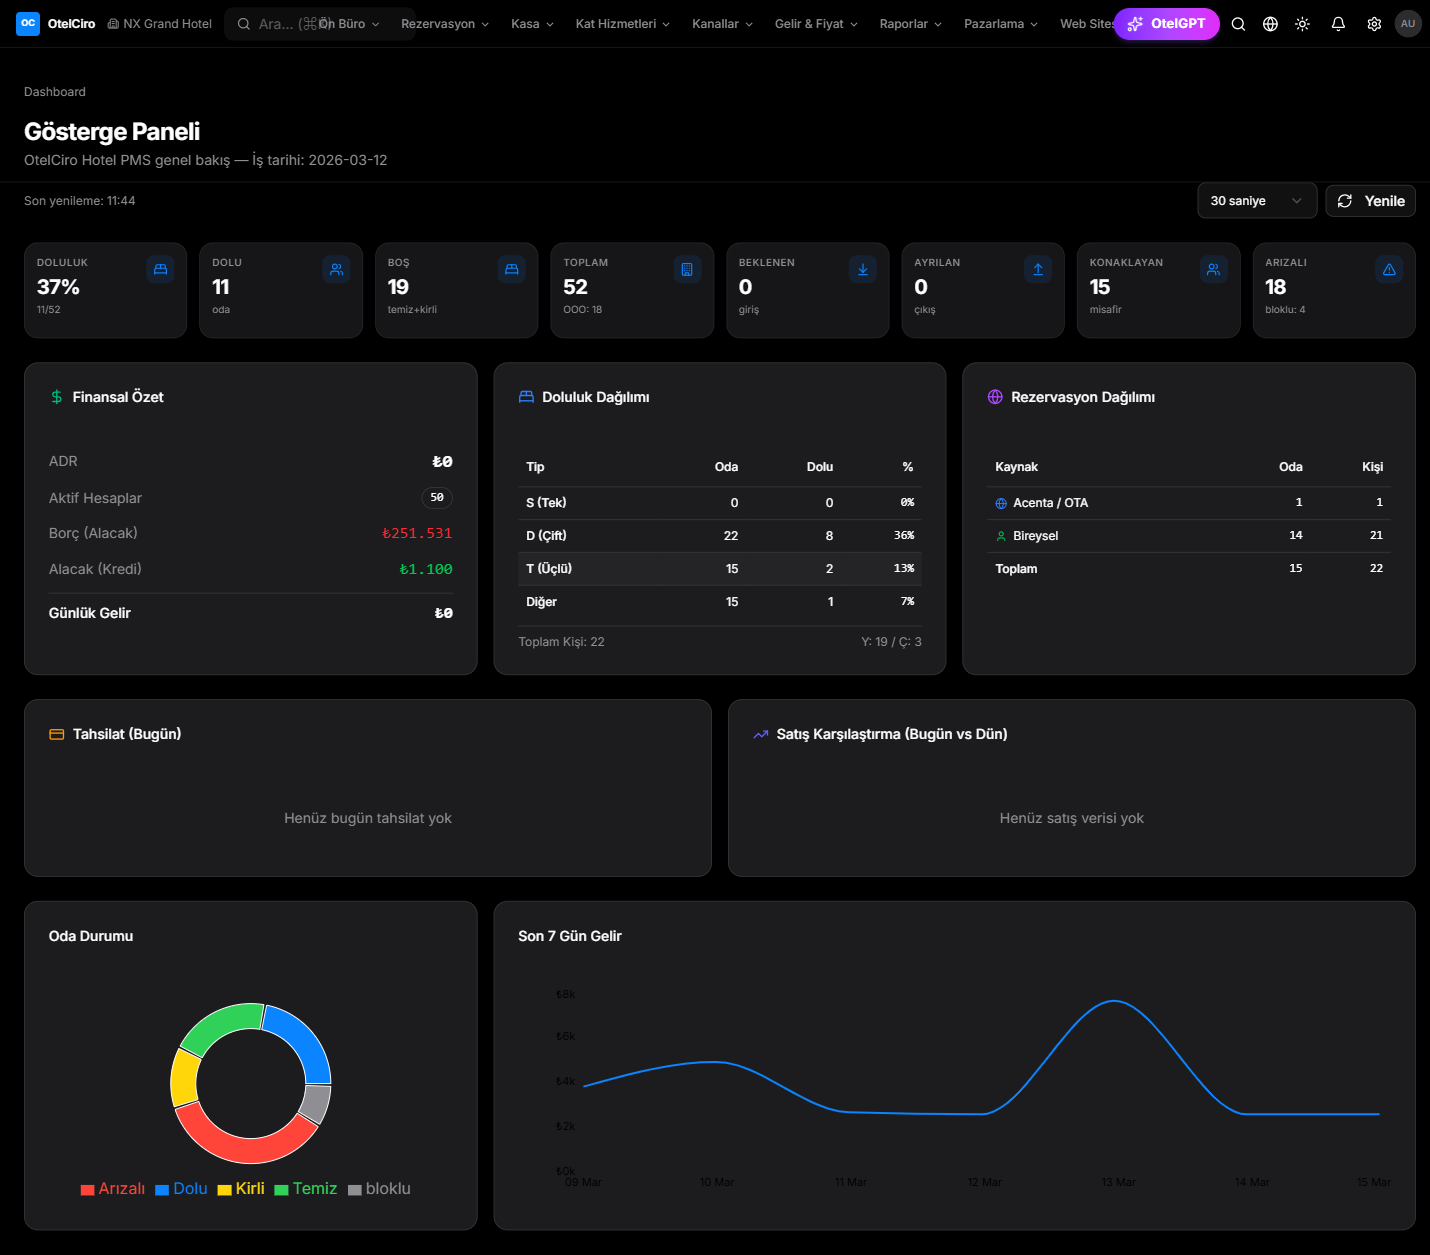1430x1255 pixels.
Task: Click the people icon on the Dolu card
Action: point(336,269)
